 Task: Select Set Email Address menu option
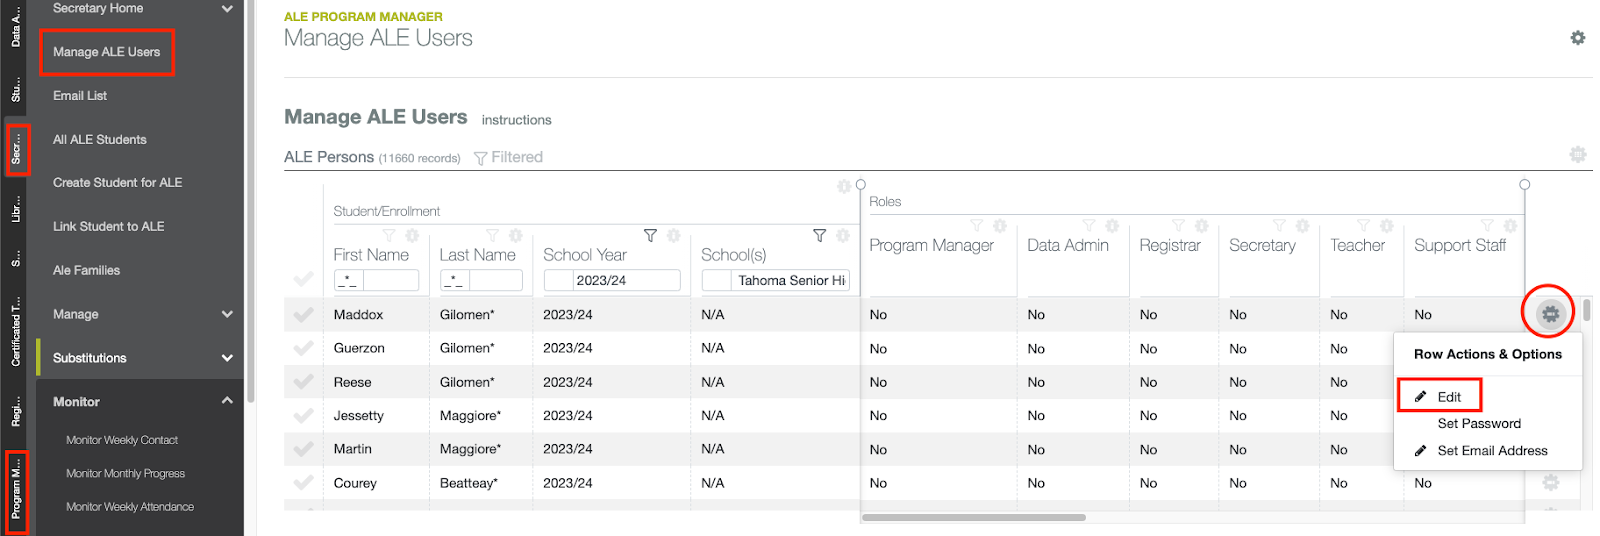click(x=1491, y=451)
